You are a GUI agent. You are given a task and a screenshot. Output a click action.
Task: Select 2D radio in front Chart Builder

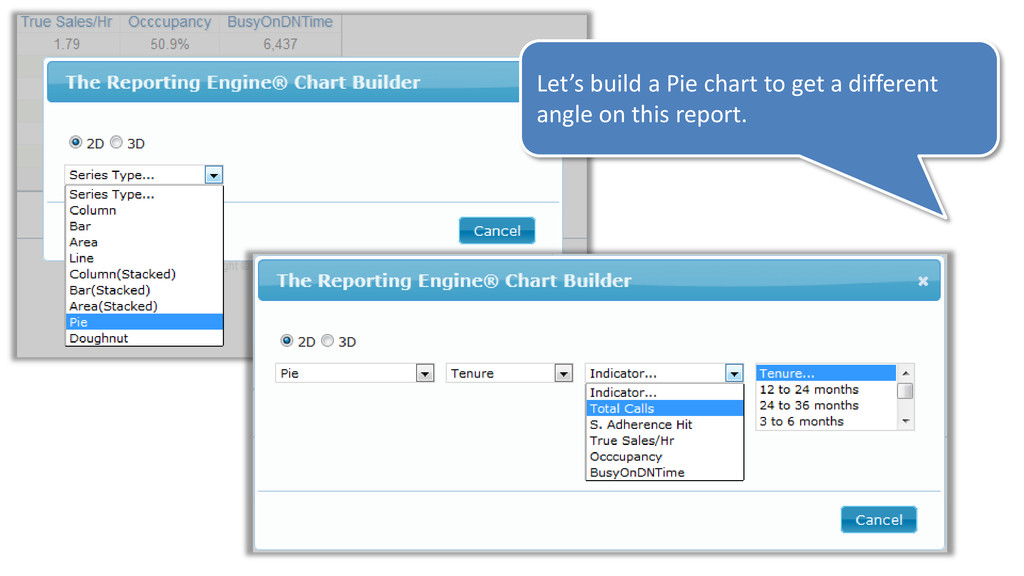(286, 340)
